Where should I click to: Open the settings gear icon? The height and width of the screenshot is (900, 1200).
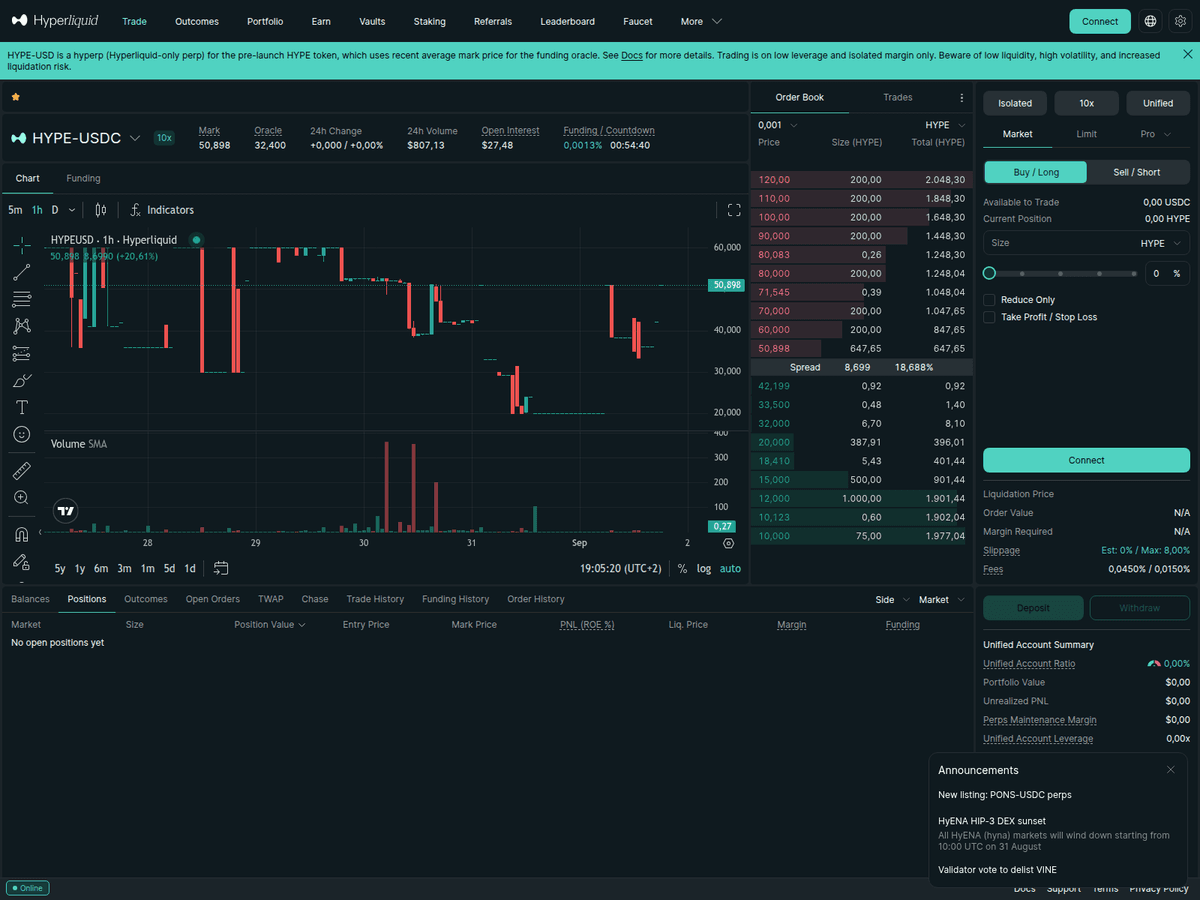1180,21
